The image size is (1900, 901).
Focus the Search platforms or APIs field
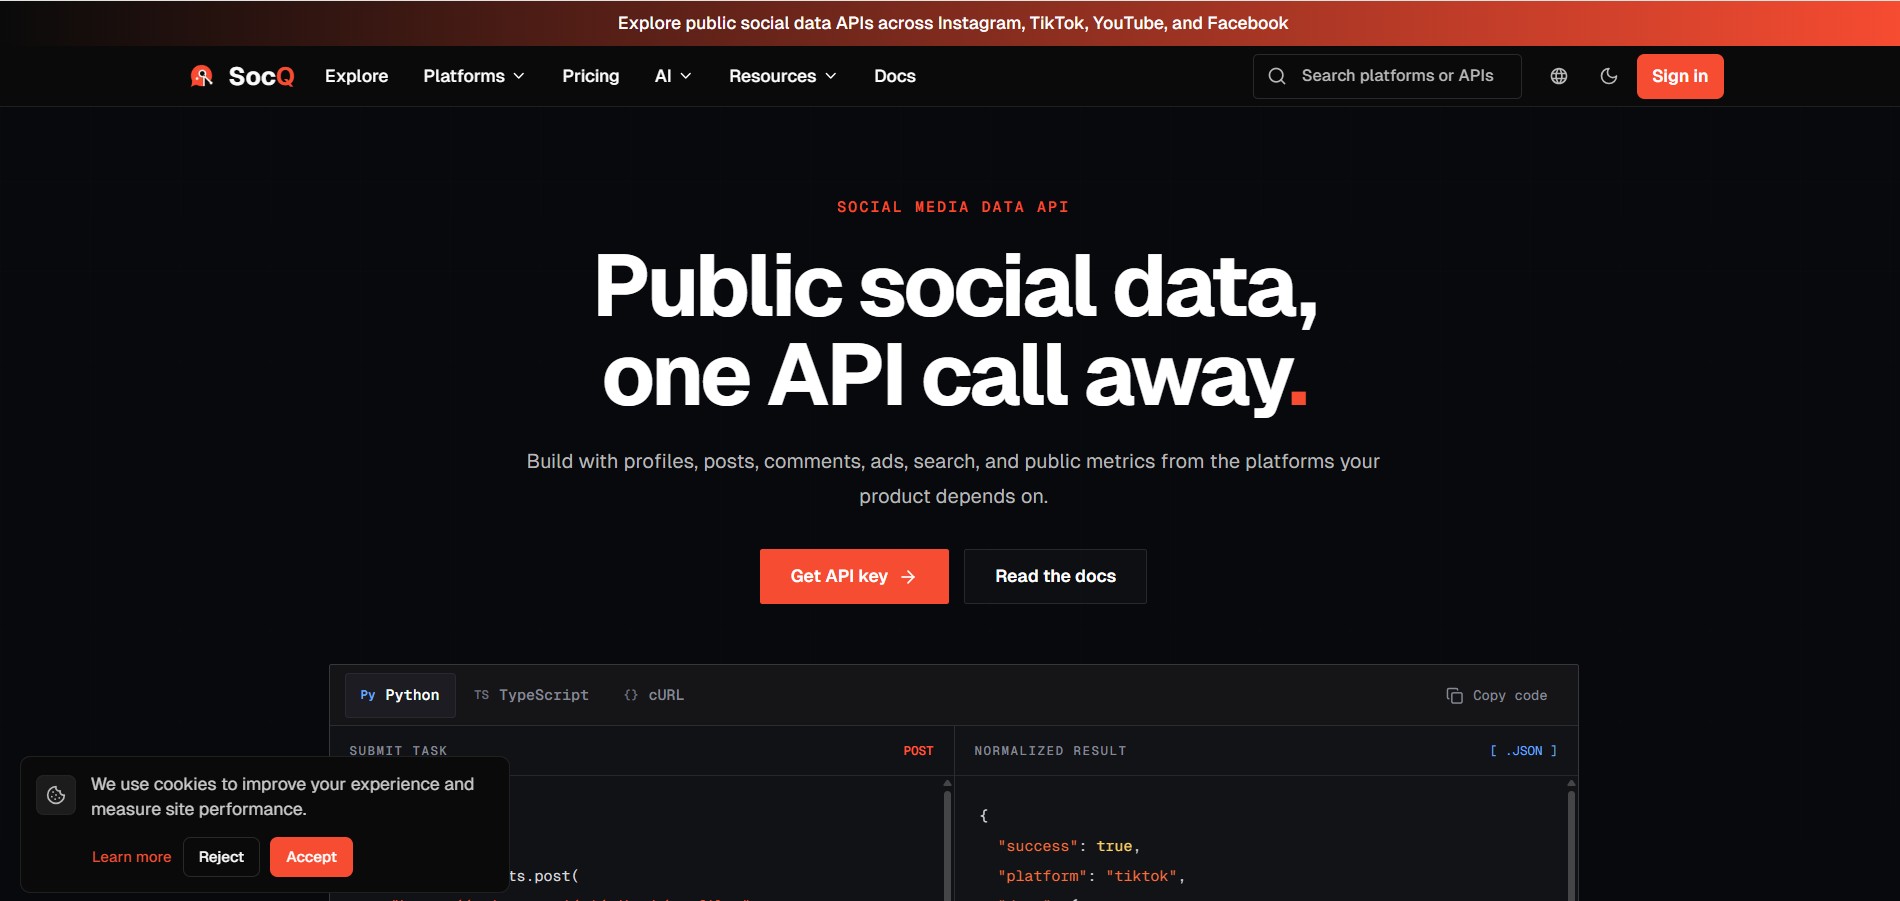tap(1387, 76)
